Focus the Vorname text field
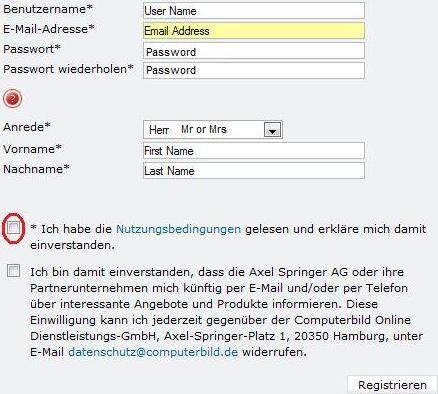 click(254, 151)
